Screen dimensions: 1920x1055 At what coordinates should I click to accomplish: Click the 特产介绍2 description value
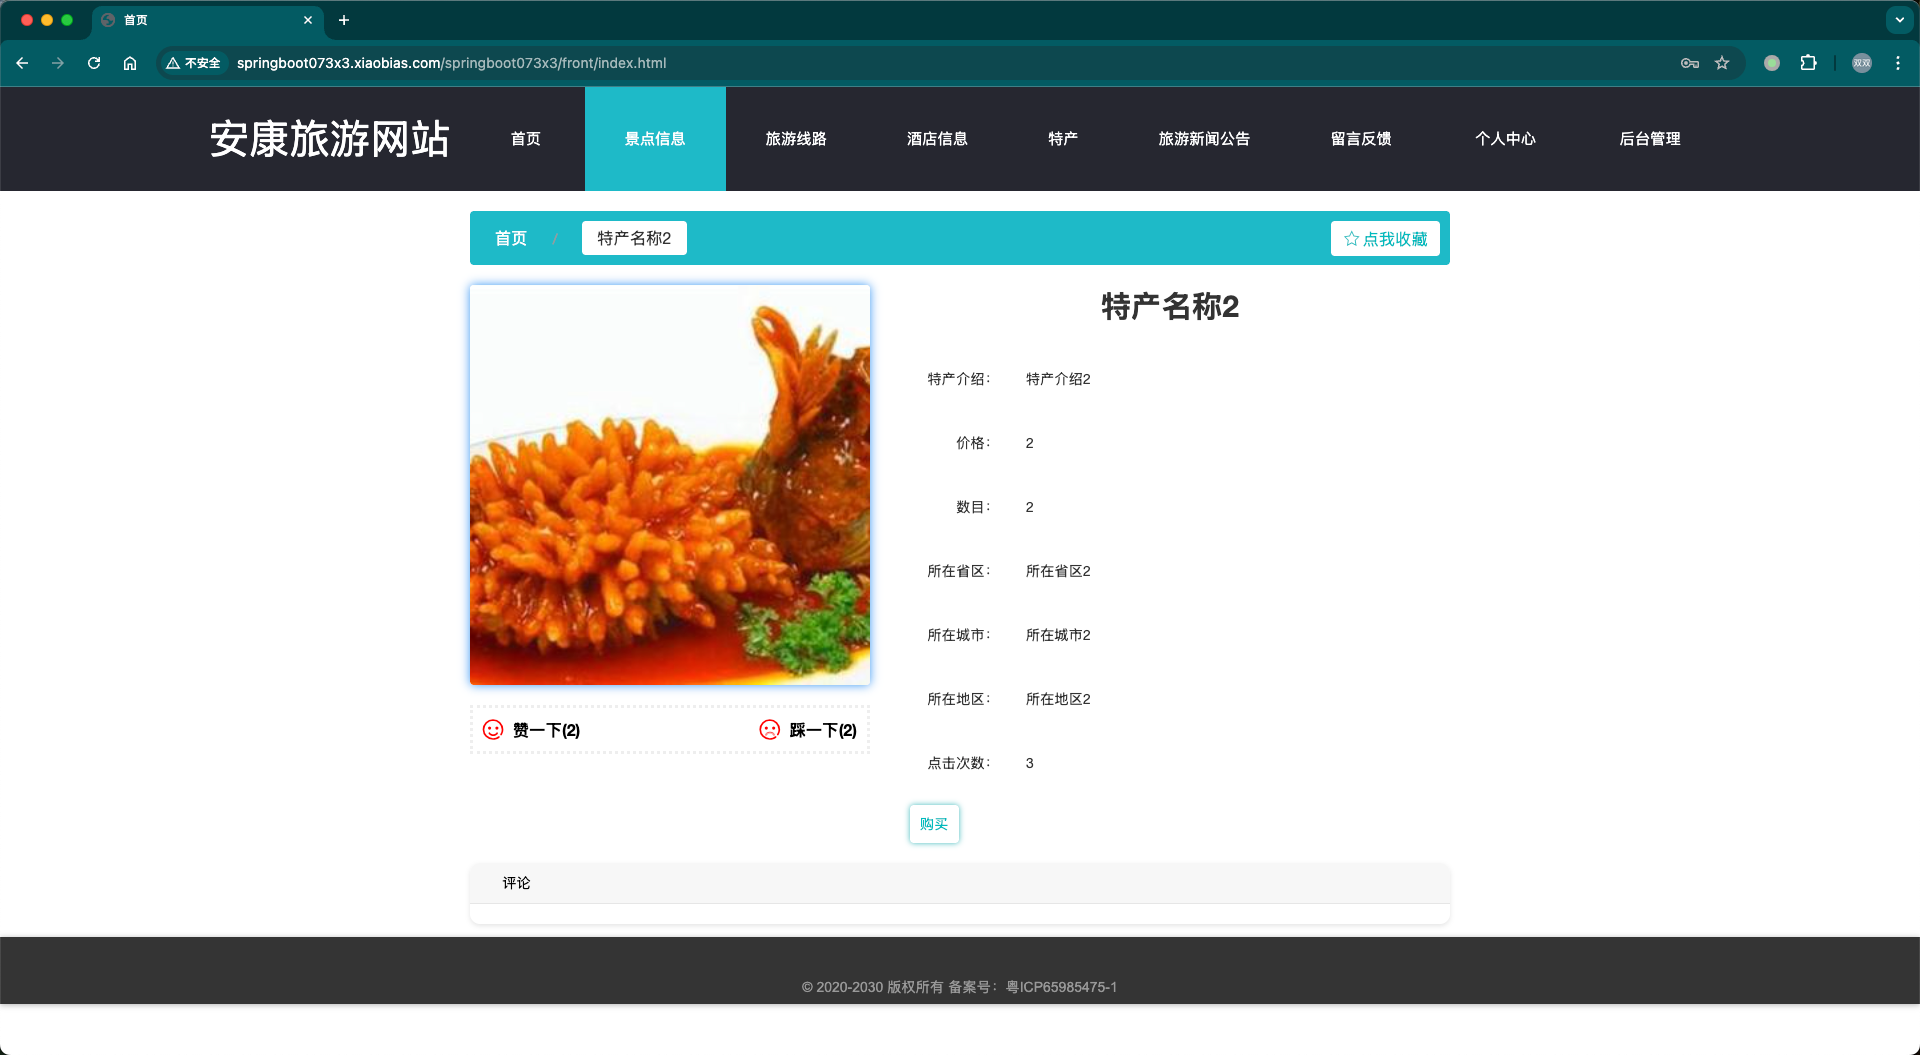tap(1058, 379)
